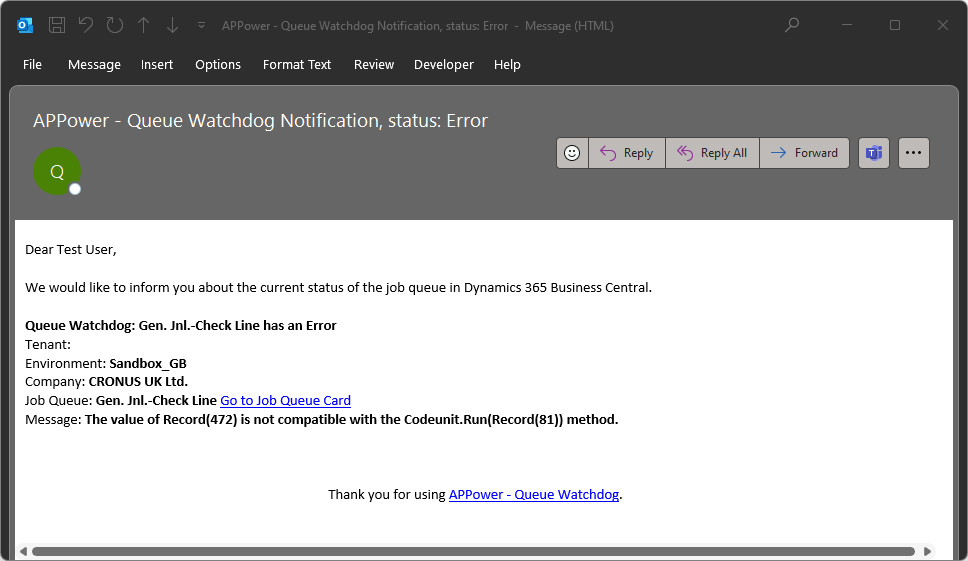The height and width of the screenshot is (561, 968).
Task: Click the bold Queue Watchdog error heading
Action: coord(181,325)
